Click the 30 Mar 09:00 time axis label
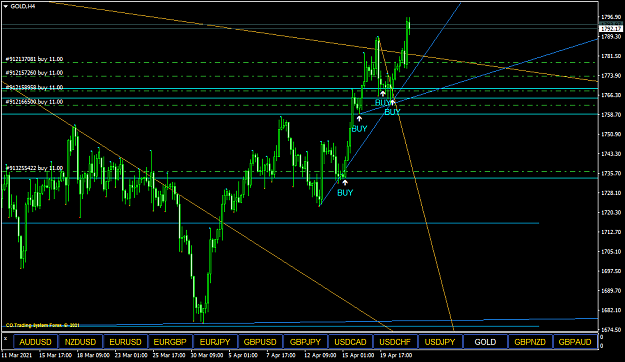The width and height of the screenshot is (625, 362). (x=207, y=355)
